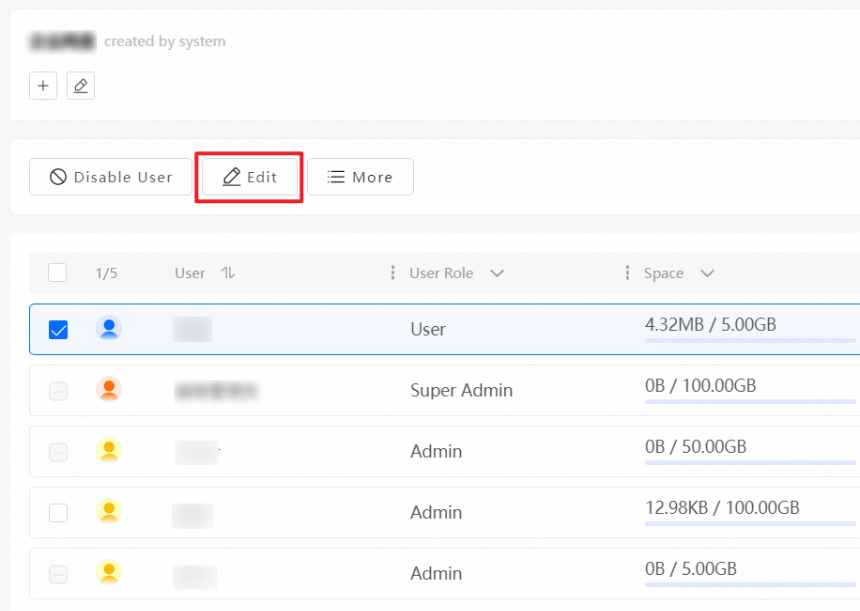Click the dots handle before User Role
The width and height of the screenshot is (860, 611).
pos(392,273)
